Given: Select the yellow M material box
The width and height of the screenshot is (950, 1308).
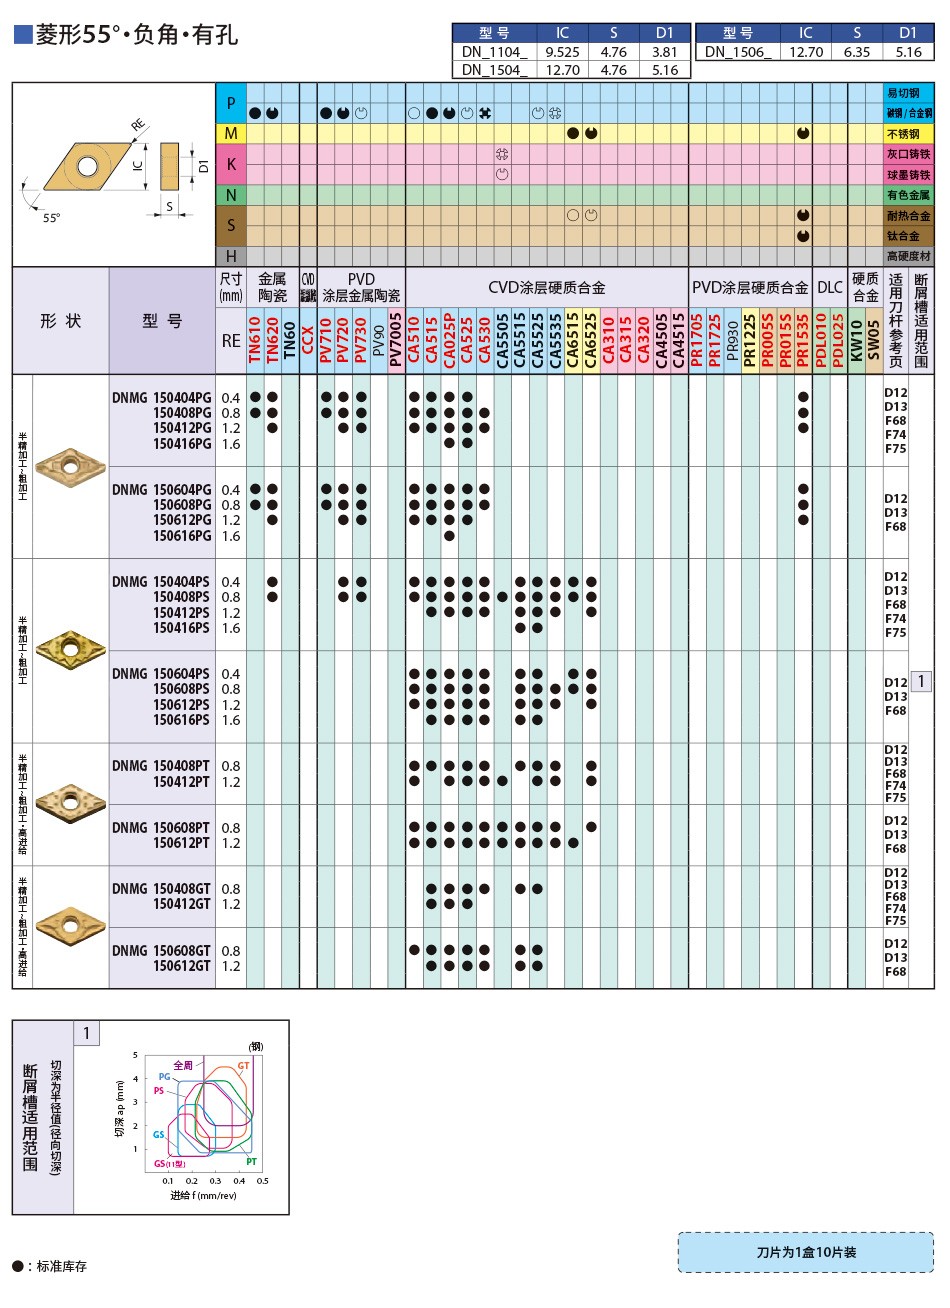Looking at the screenshot, I should point(231,133).
